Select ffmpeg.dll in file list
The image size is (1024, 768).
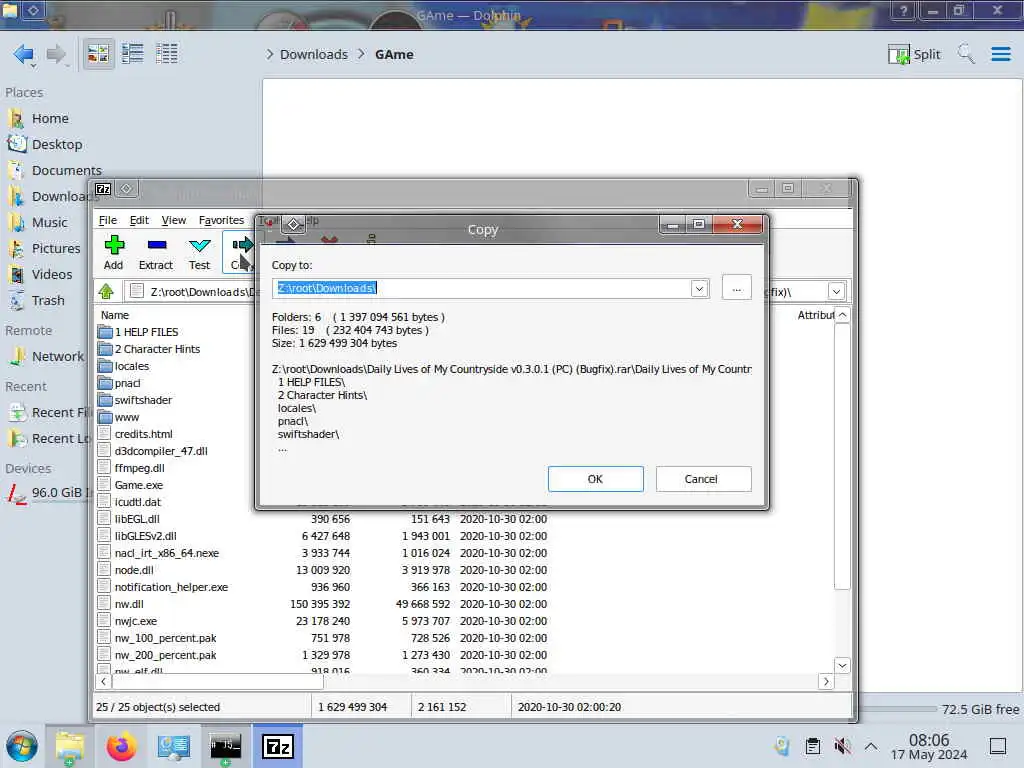[x=139, y=468]
